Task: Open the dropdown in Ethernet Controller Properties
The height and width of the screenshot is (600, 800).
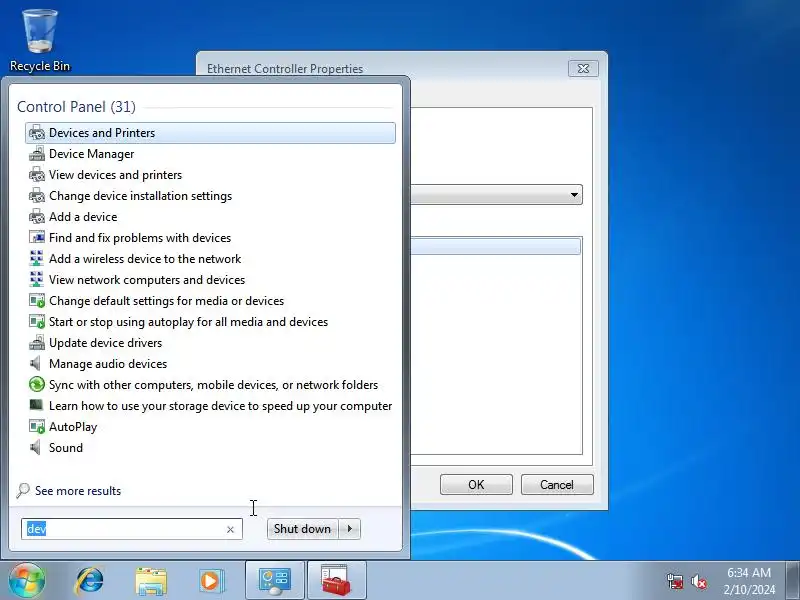Action: [574, 195]
